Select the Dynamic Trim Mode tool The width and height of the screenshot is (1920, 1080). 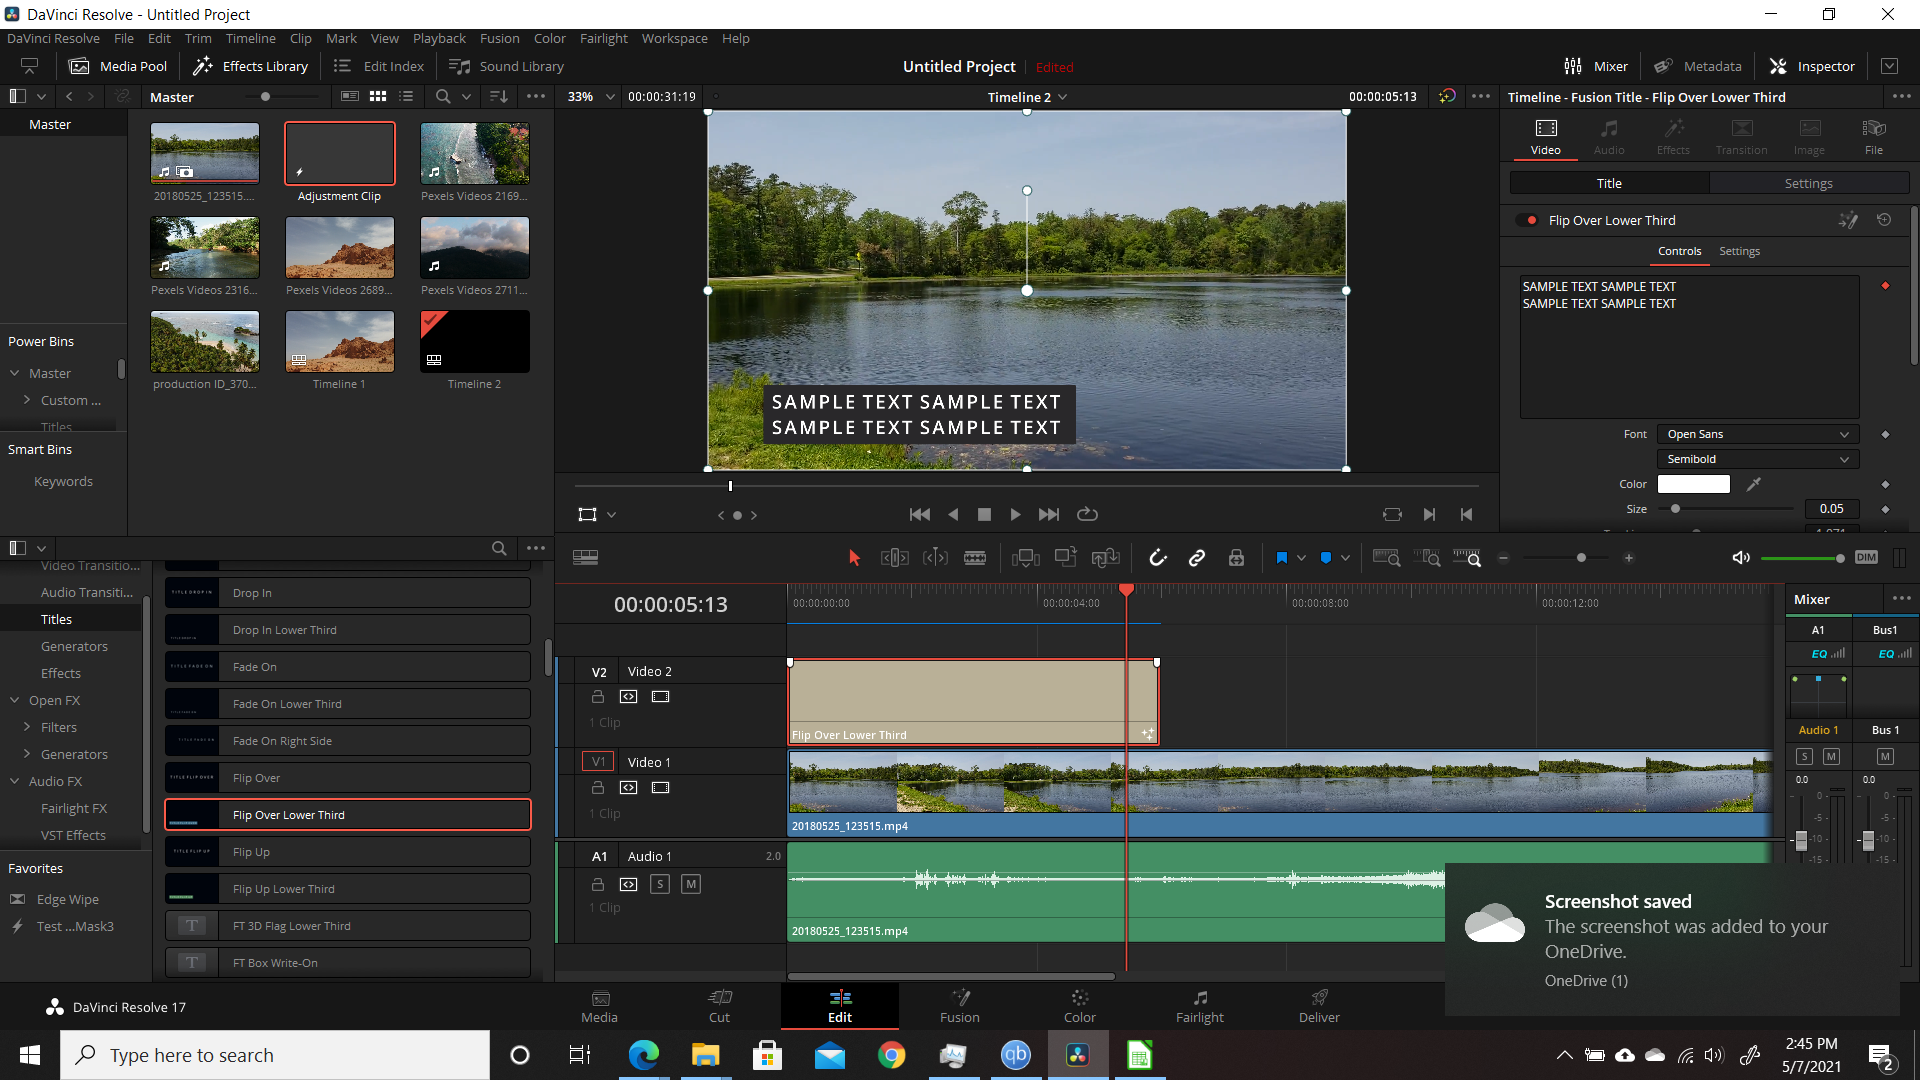coord(935,558)
